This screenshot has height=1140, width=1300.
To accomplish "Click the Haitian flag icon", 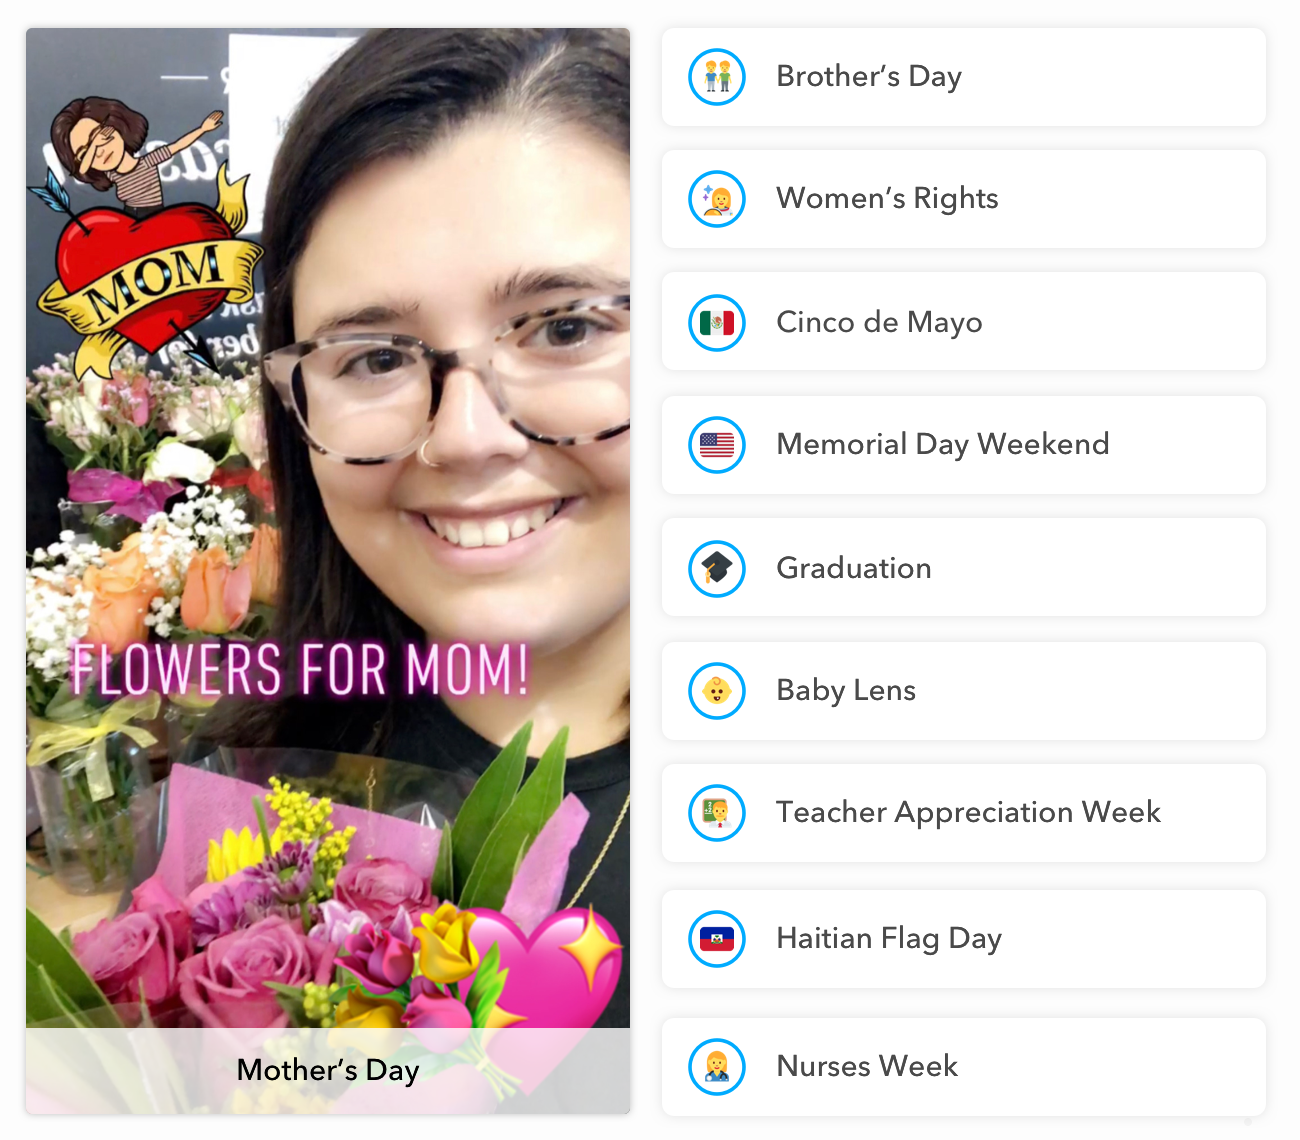I will (717, 939).
